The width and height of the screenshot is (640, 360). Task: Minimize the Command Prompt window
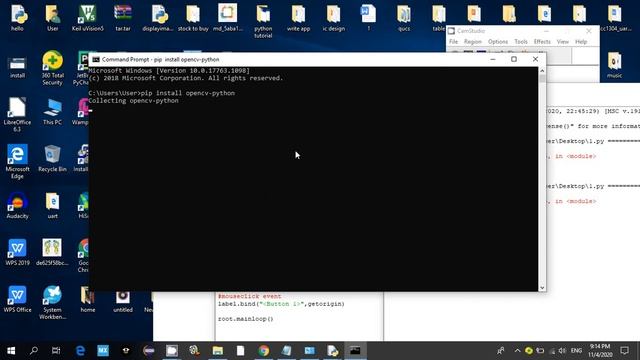(x=493, y=59)
